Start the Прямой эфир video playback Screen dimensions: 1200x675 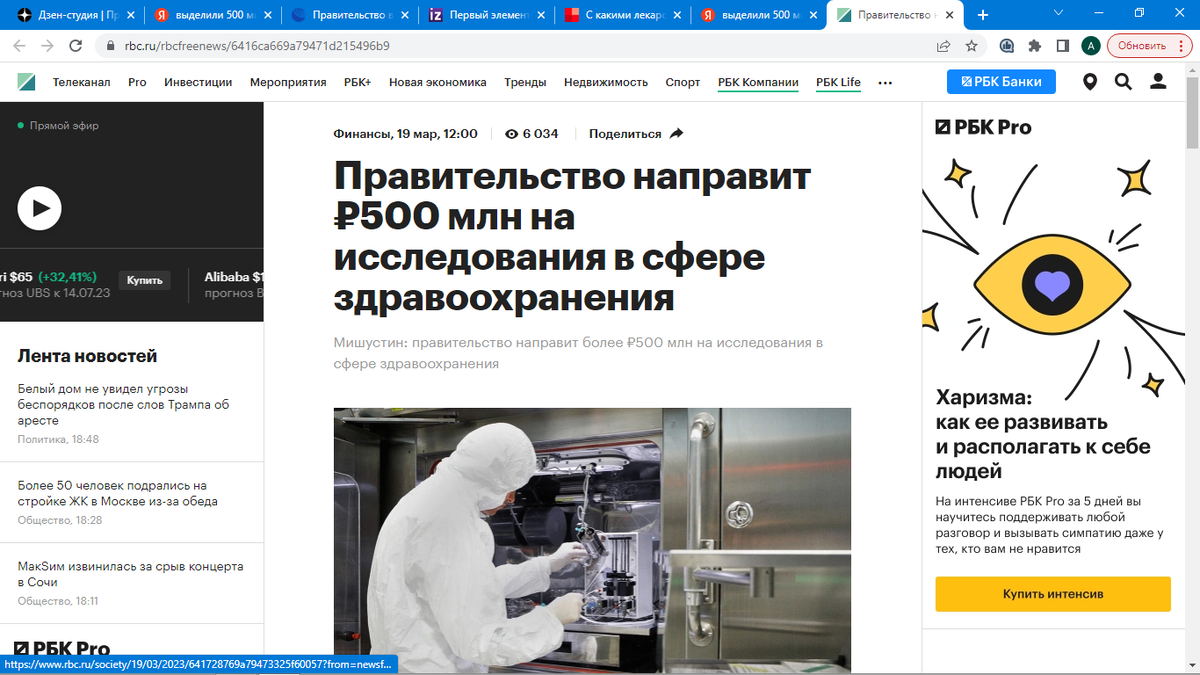coord(40,208)
